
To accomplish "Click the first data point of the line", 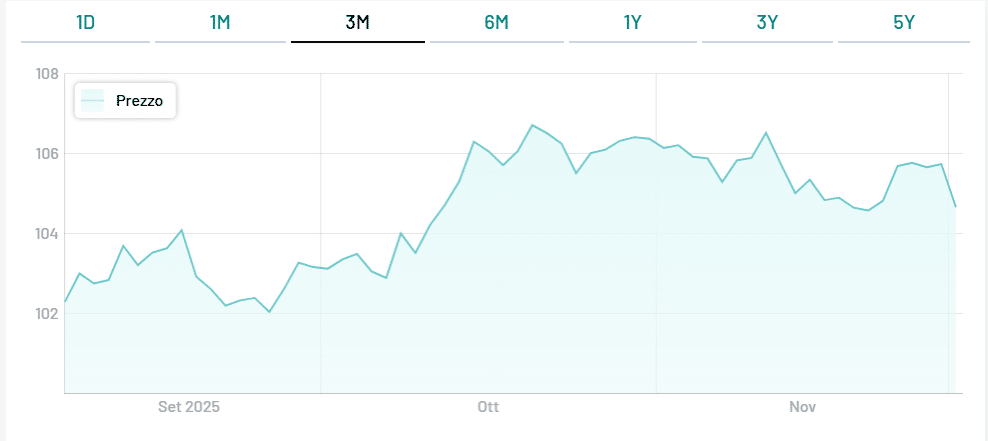I will [65, 302].
